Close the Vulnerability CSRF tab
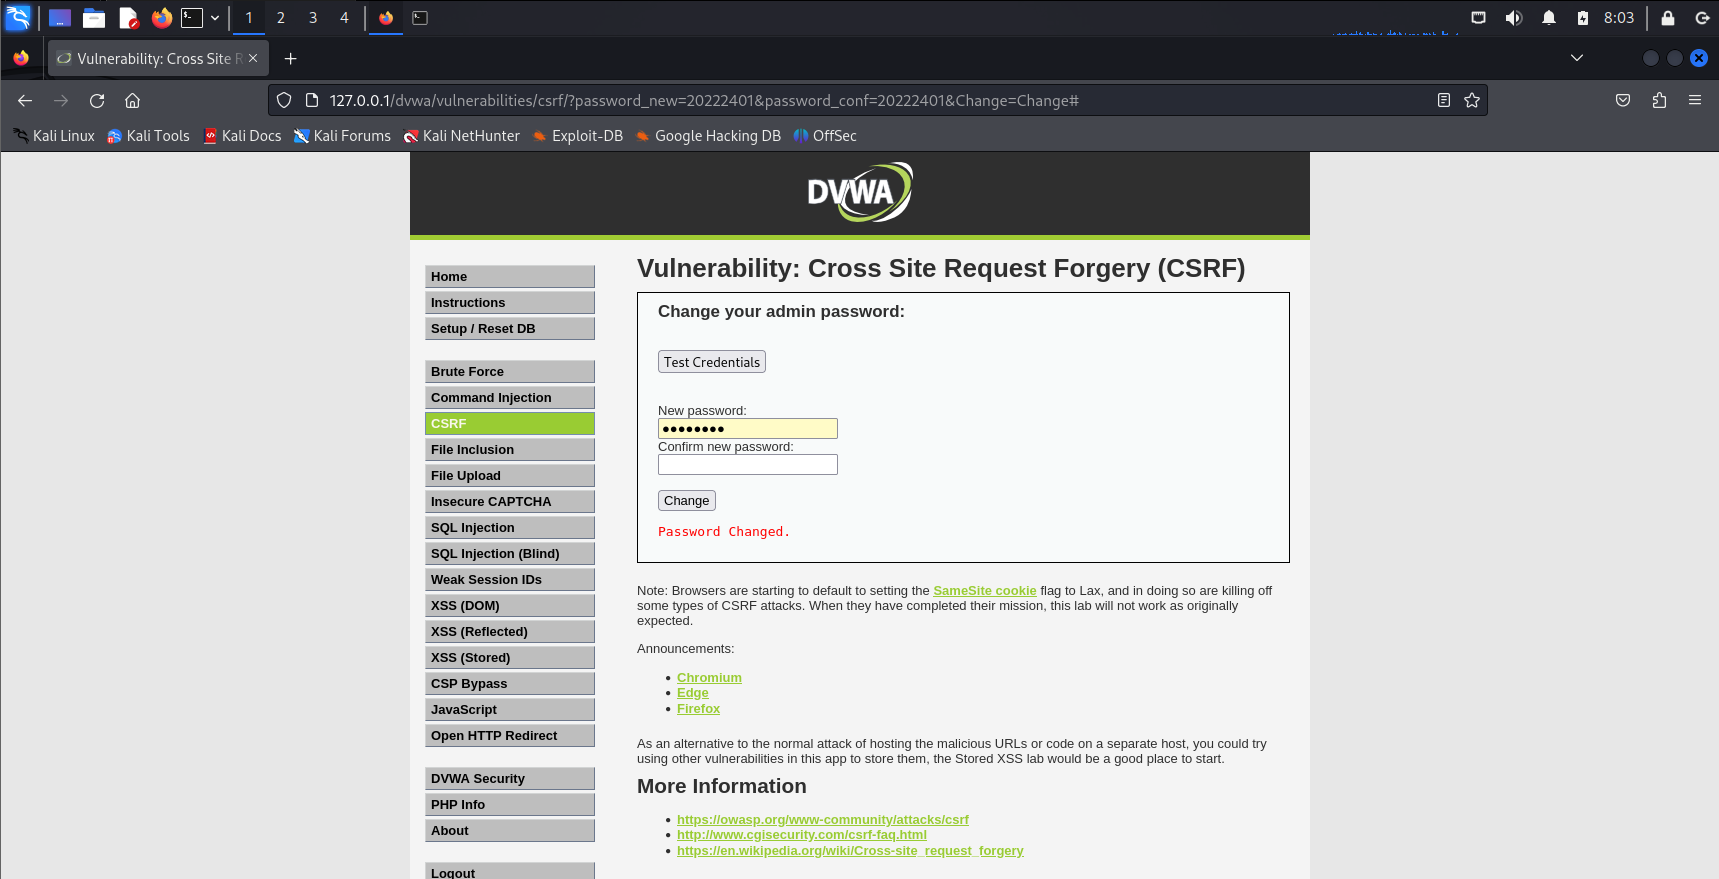Image resolution: width=1719 pixels, height=879 pixels. (253, 59)
